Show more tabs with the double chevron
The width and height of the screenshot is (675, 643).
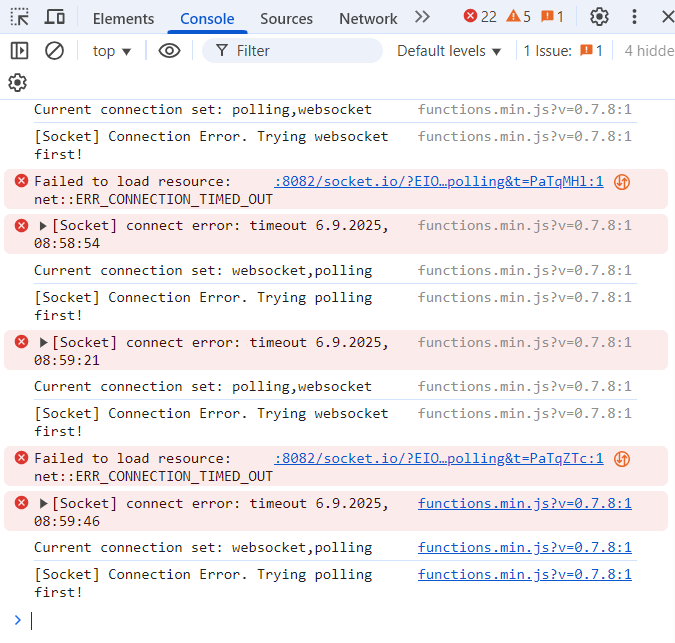pos(422,17)
